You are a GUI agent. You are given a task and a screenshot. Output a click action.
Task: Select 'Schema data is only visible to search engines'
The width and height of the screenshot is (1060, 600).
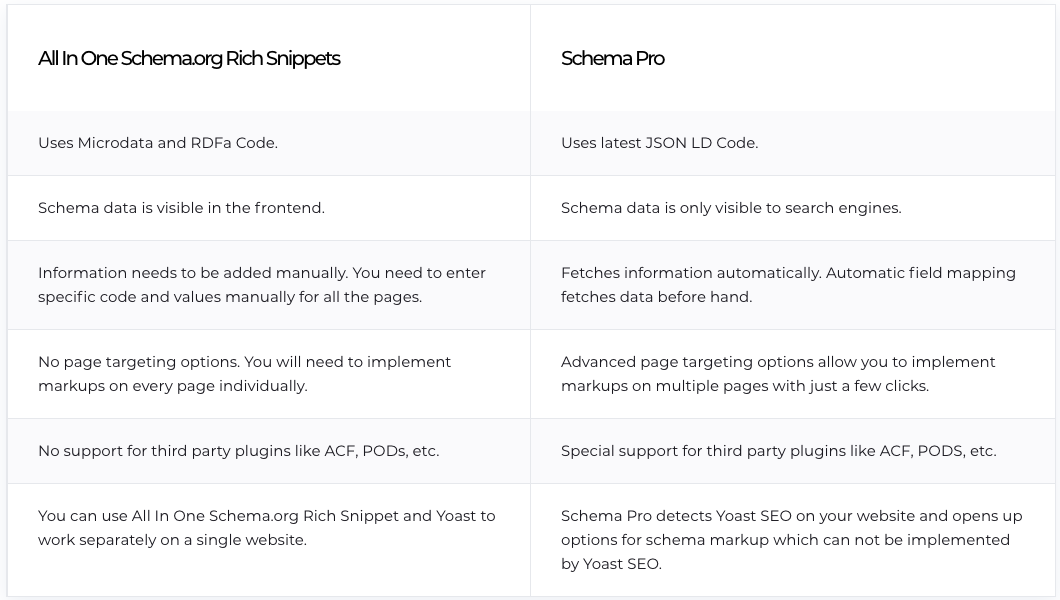pos(731,208)
